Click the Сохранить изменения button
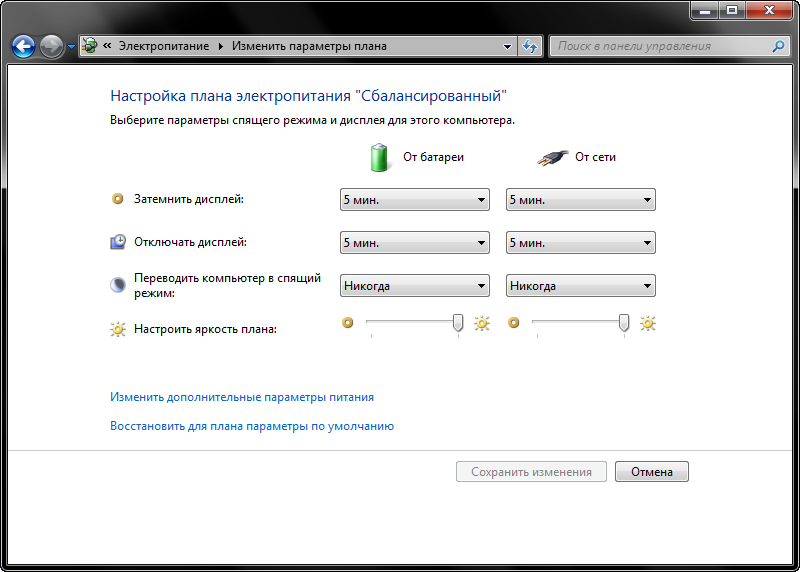 pos(531,471)
